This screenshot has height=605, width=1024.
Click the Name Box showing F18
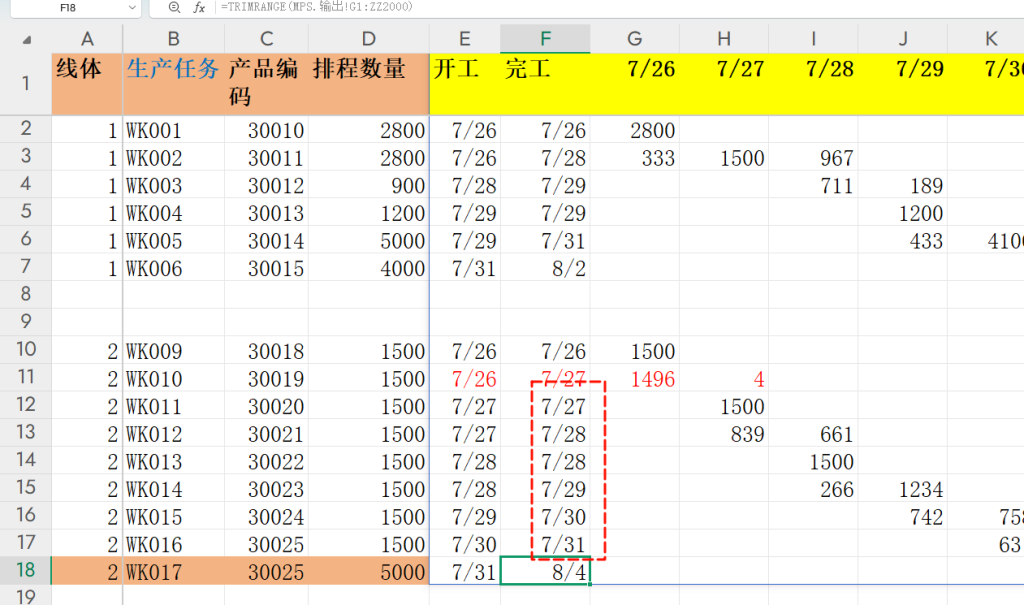68,8
